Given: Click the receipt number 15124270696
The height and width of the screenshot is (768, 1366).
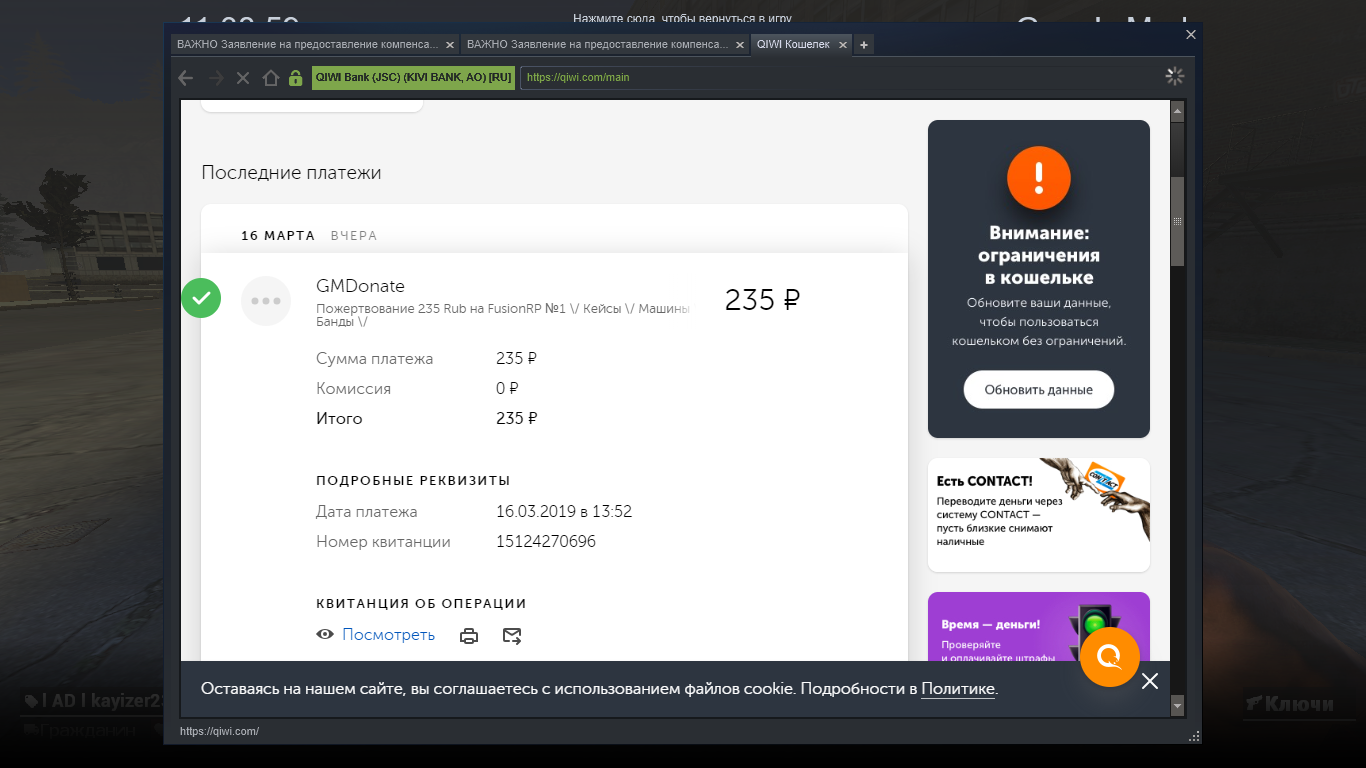Looking at the screenshot, I should click(x=546, y=542).
